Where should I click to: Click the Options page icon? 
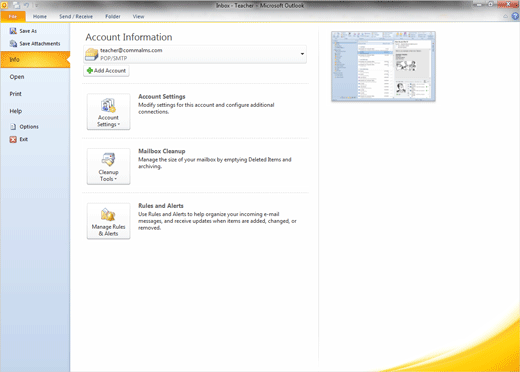click(x=13, y=127)
